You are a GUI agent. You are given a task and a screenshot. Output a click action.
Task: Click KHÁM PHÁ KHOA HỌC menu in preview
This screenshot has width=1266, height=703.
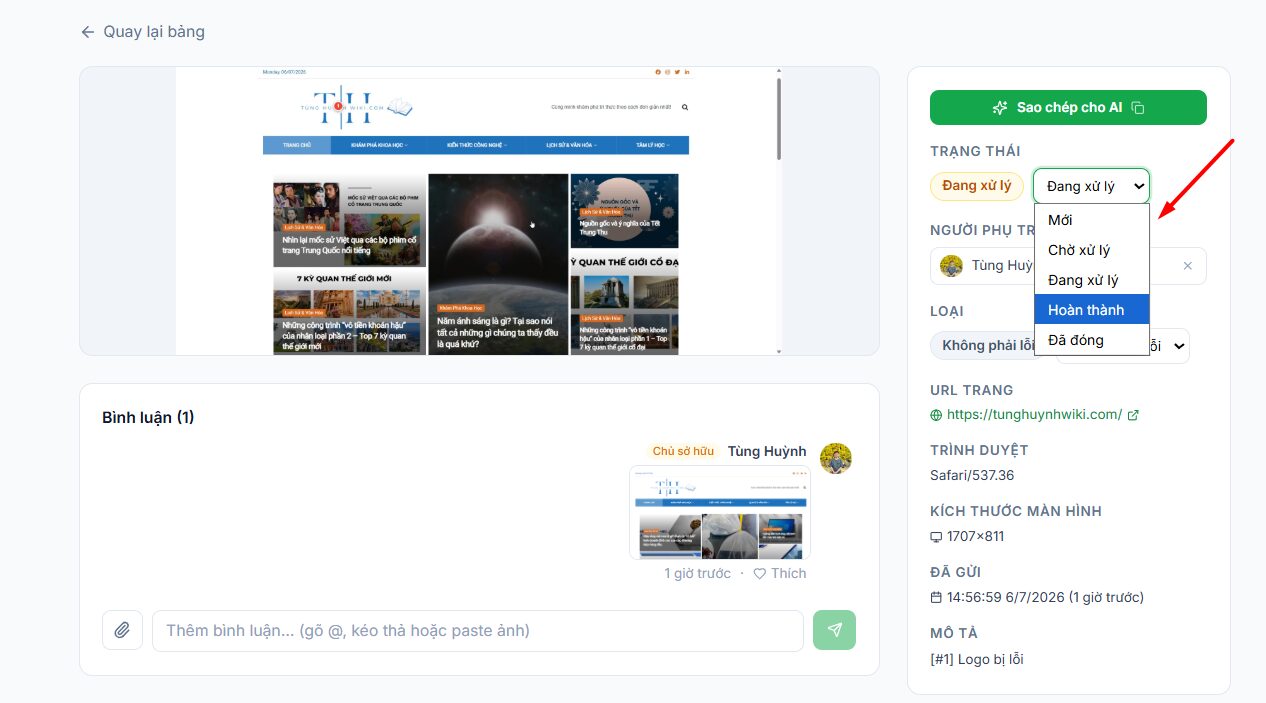(379, 145)
